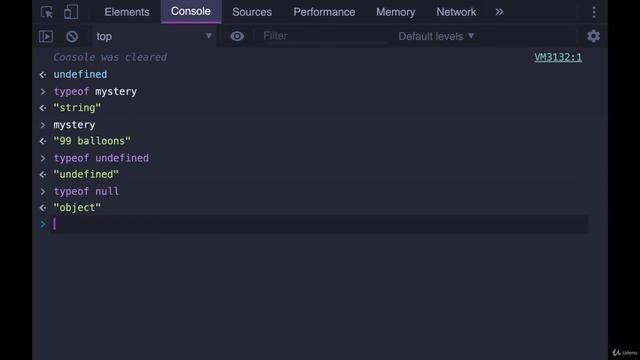
Task: Focus the Filter input field
Action: pyautogui.click(x=324, y=36)
